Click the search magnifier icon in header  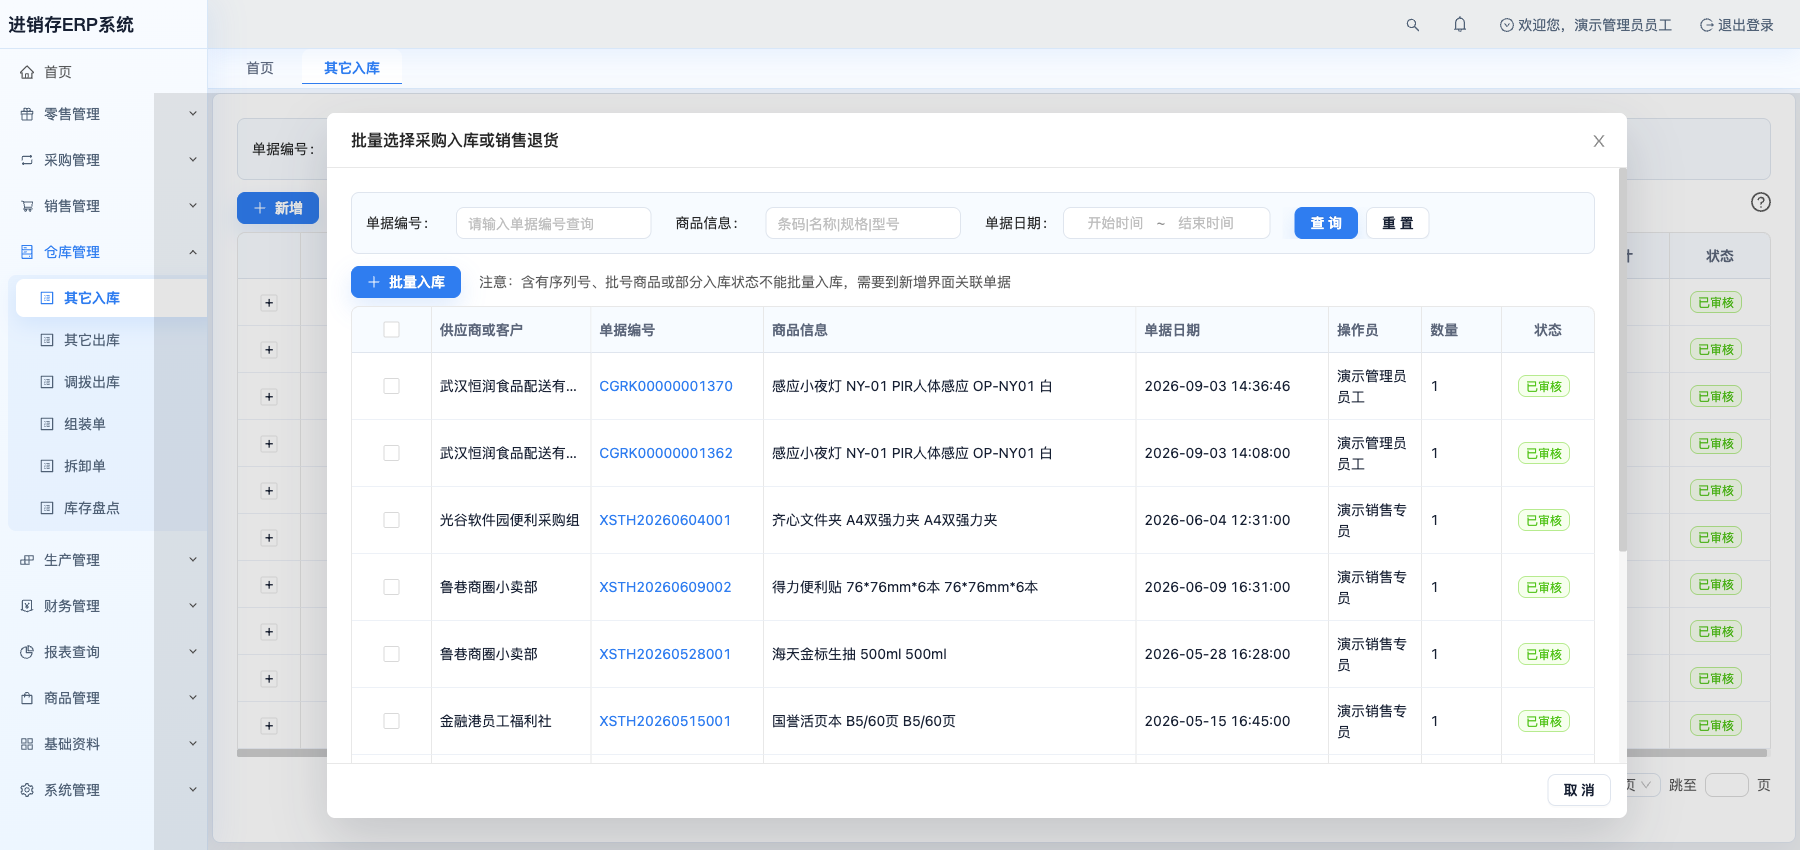[1412, 25]
